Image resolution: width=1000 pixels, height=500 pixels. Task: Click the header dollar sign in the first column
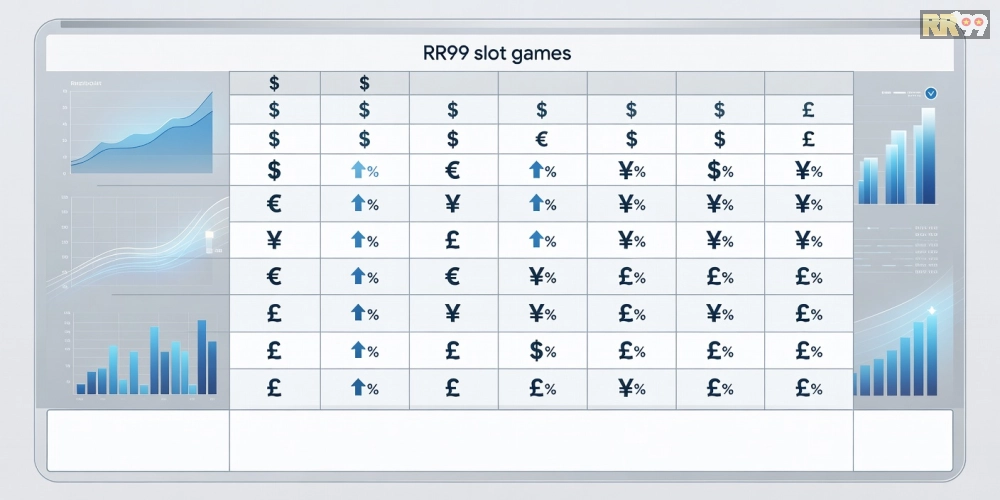click(274, 83)
